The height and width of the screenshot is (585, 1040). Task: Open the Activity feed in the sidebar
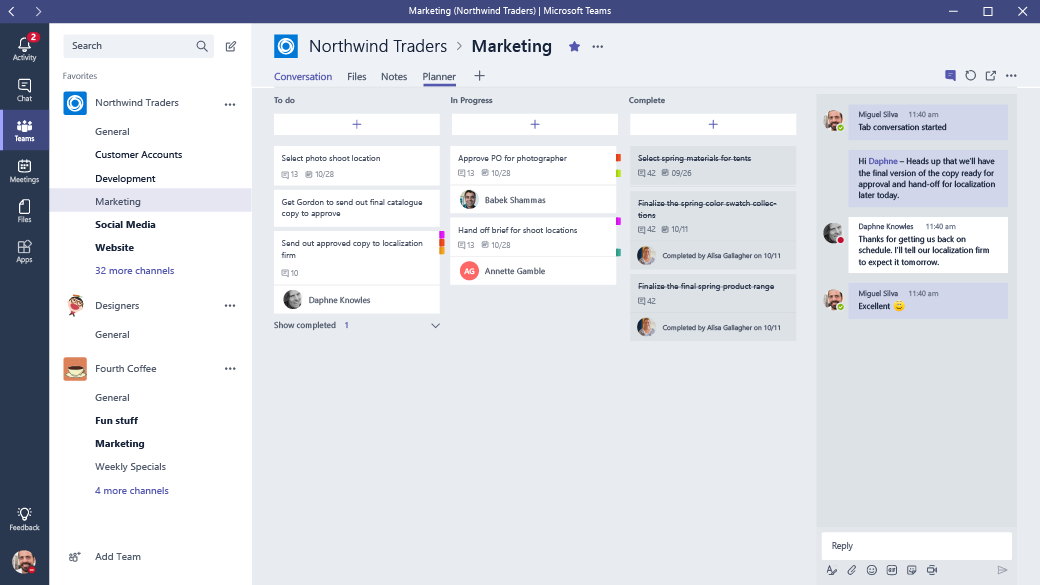coord(24,48)
